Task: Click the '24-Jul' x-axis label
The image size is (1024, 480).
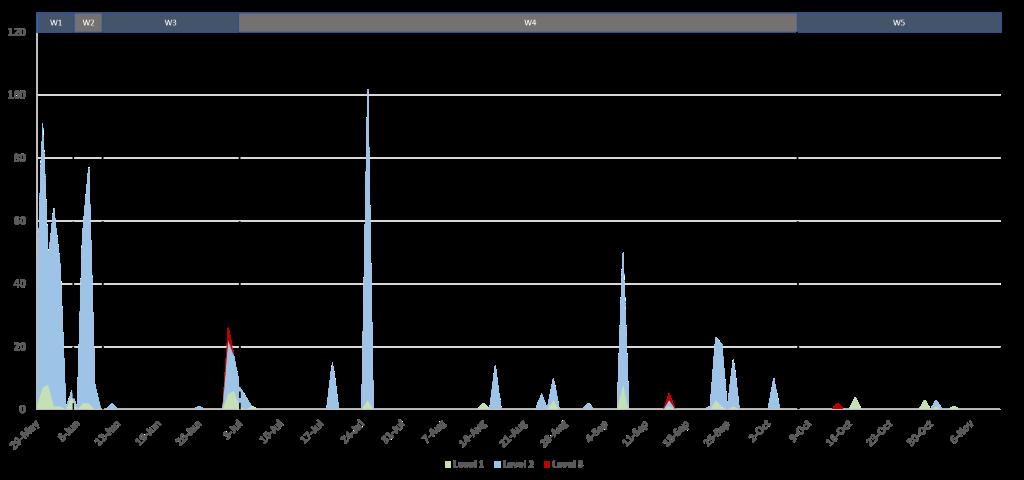Action: coord(351,431)
